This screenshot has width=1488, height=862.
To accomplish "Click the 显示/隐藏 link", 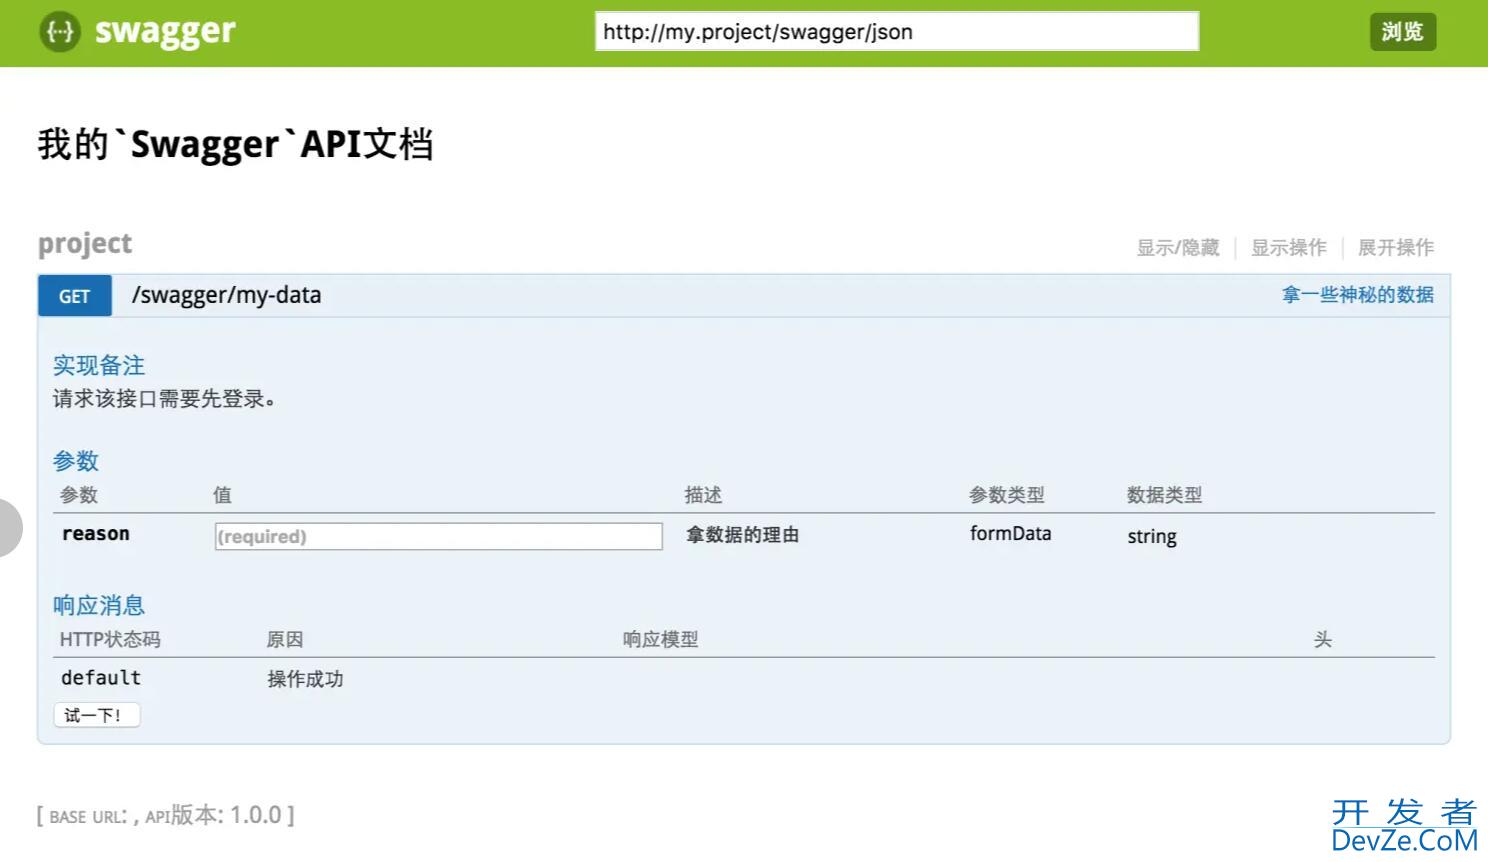I will [x=1177, y=247].
